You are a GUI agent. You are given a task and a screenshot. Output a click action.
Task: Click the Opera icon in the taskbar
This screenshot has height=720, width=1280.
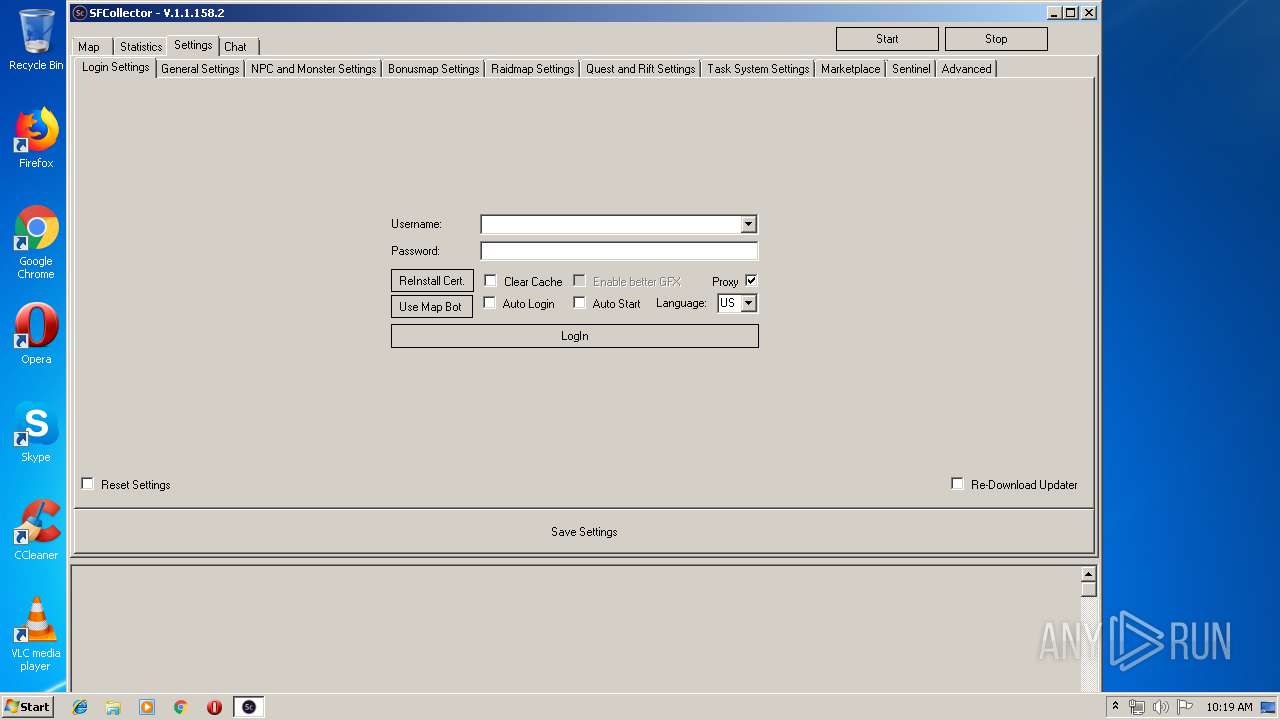pyautogui.click(x=214, y=707)
